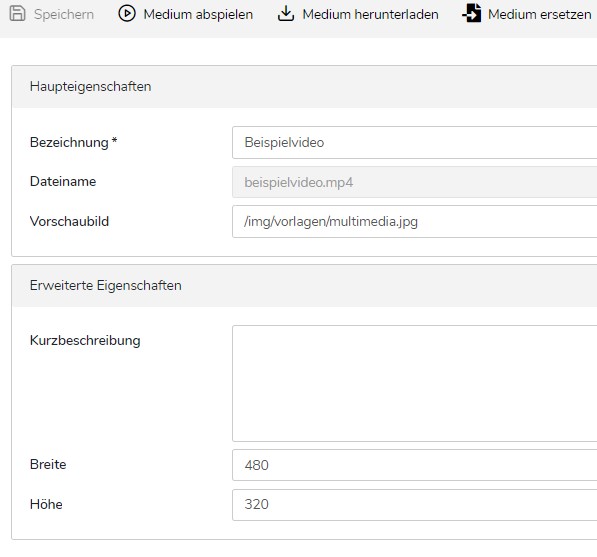Click the Höhe label
Image resolution: width=597 pixels, height=557 pixels.
[46, 504]
